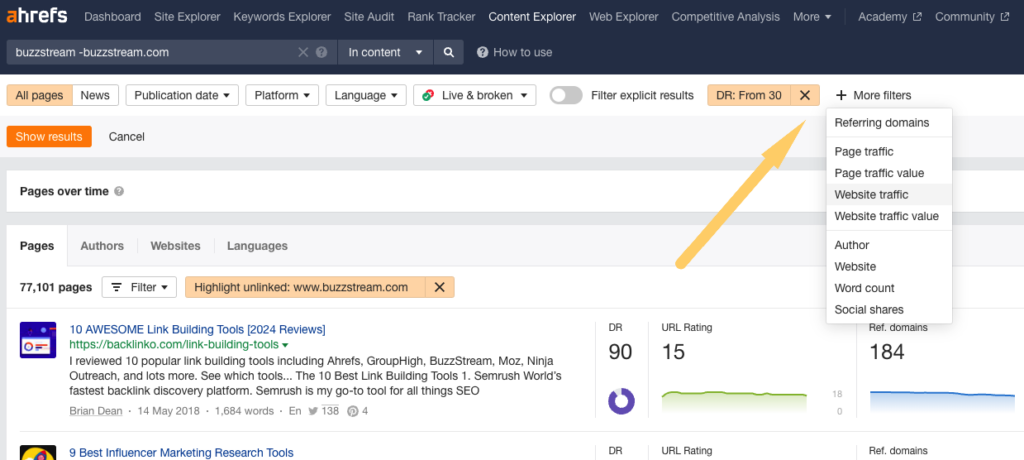Click the Twitter shares icon 138
Image resolution: width=1024 pixels, height=460 pixels.
point(313,411)
